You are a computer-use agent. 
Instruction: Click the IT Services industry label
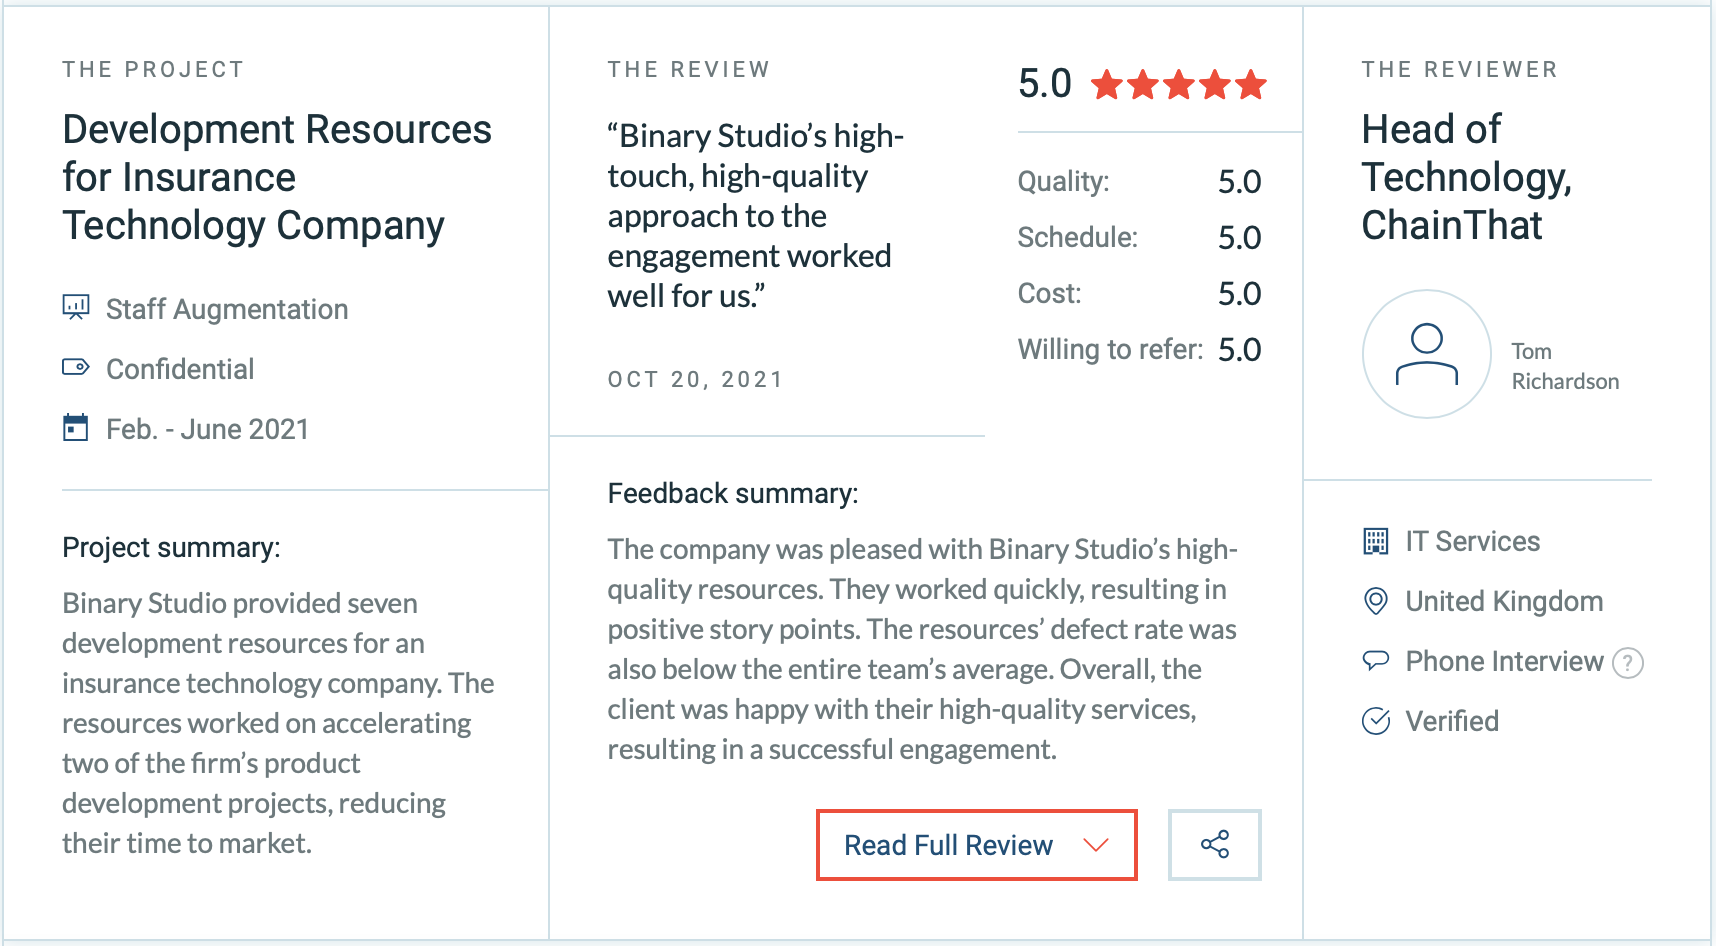click(x=1472, y=541)
